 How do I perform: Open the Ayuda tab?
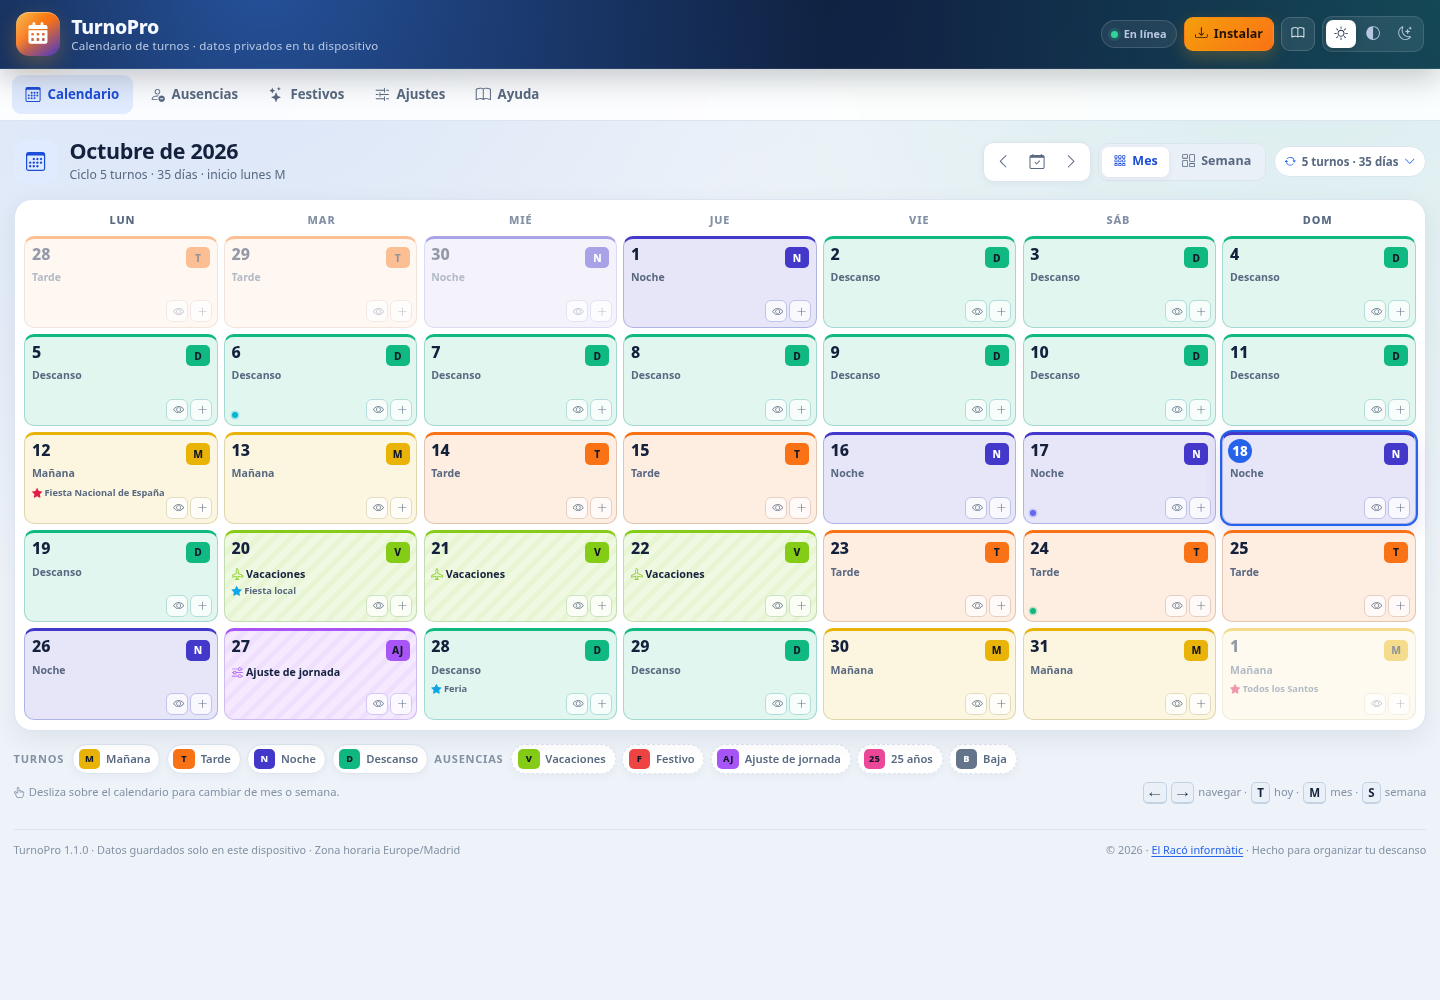pyautogui.click(x=507, y=94)
